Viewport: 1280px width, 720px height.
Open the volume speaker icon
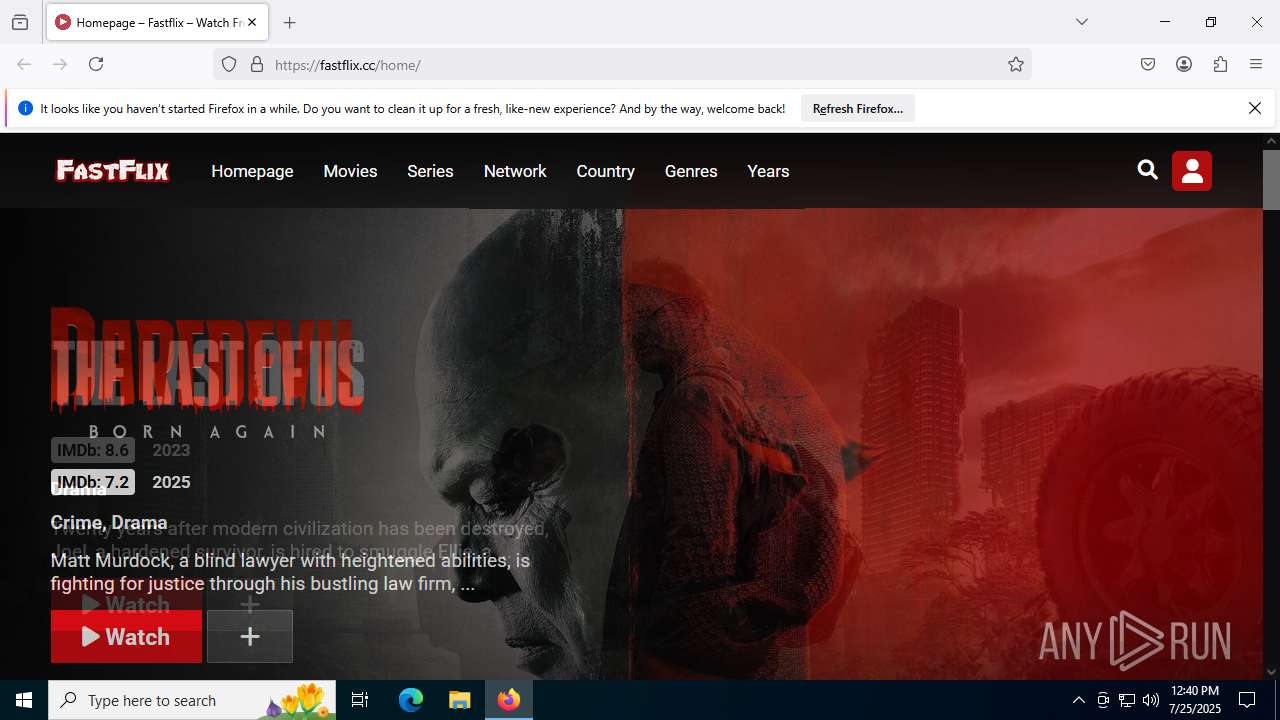point(1151,700)
